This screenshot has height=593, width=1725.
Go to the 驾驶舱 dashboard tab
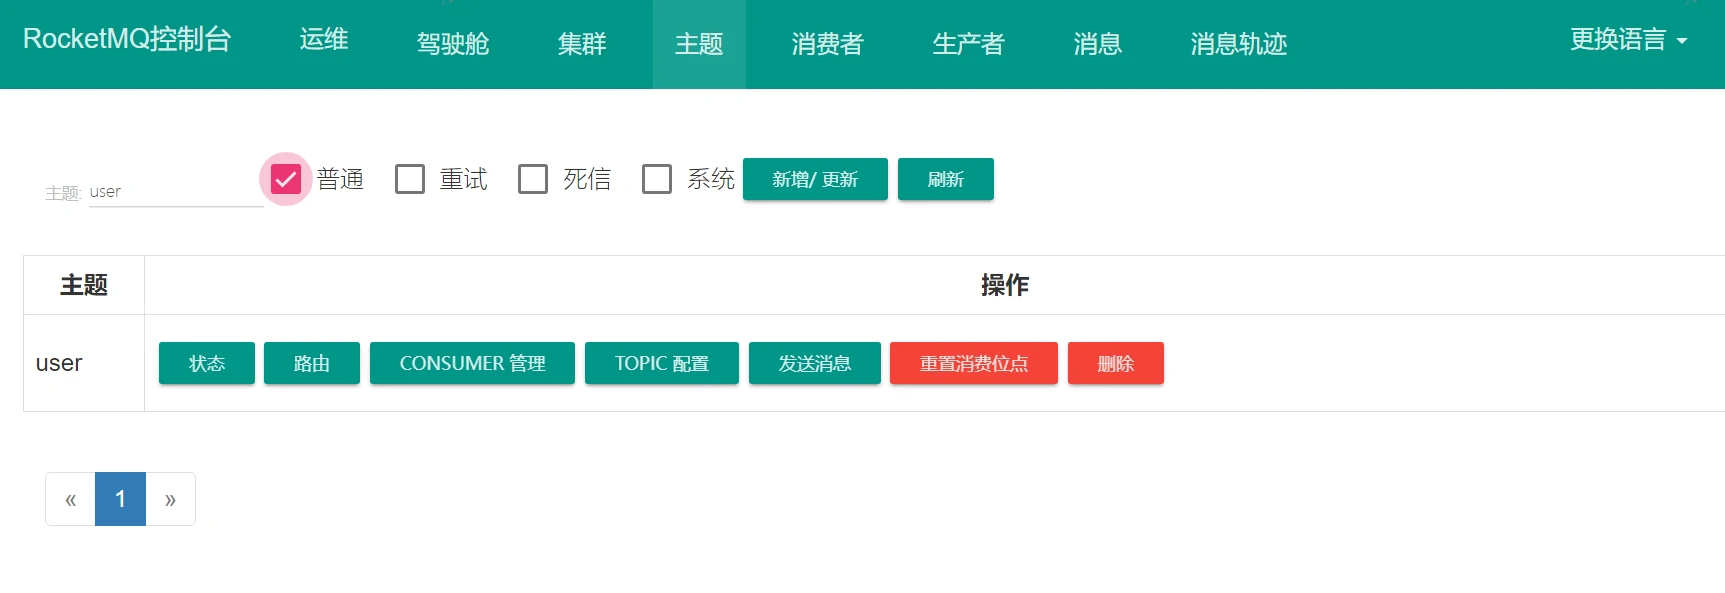pyautogui.click(x=453, y=44)
